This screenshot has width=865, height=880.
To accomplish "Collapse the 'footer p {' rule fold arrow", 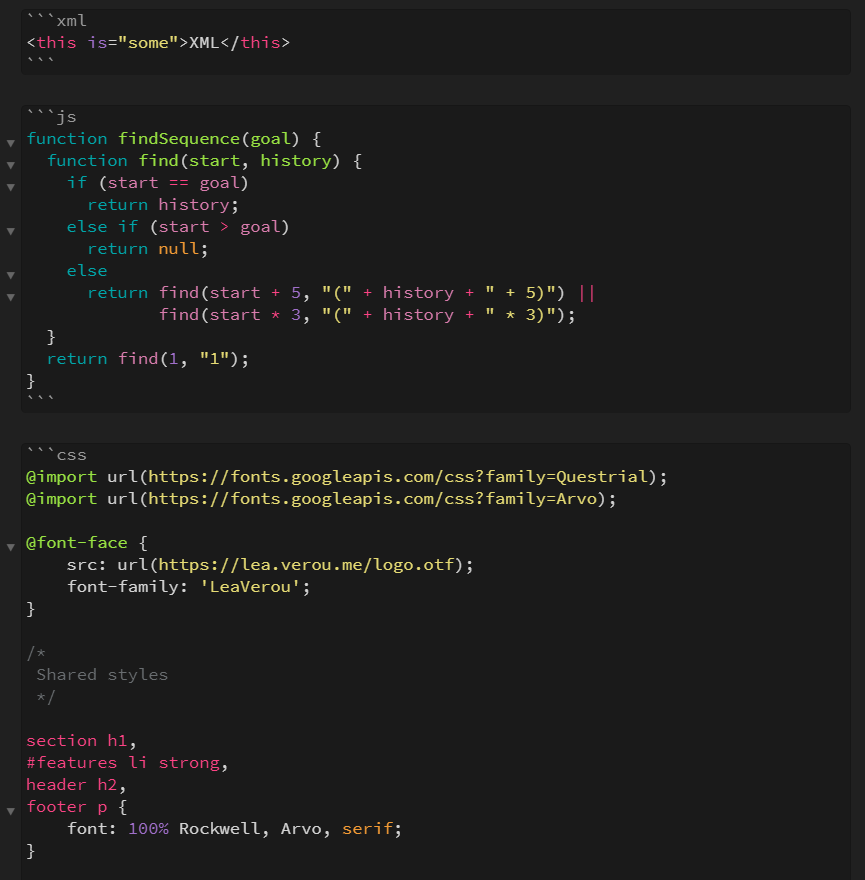I will pos(11,811).
